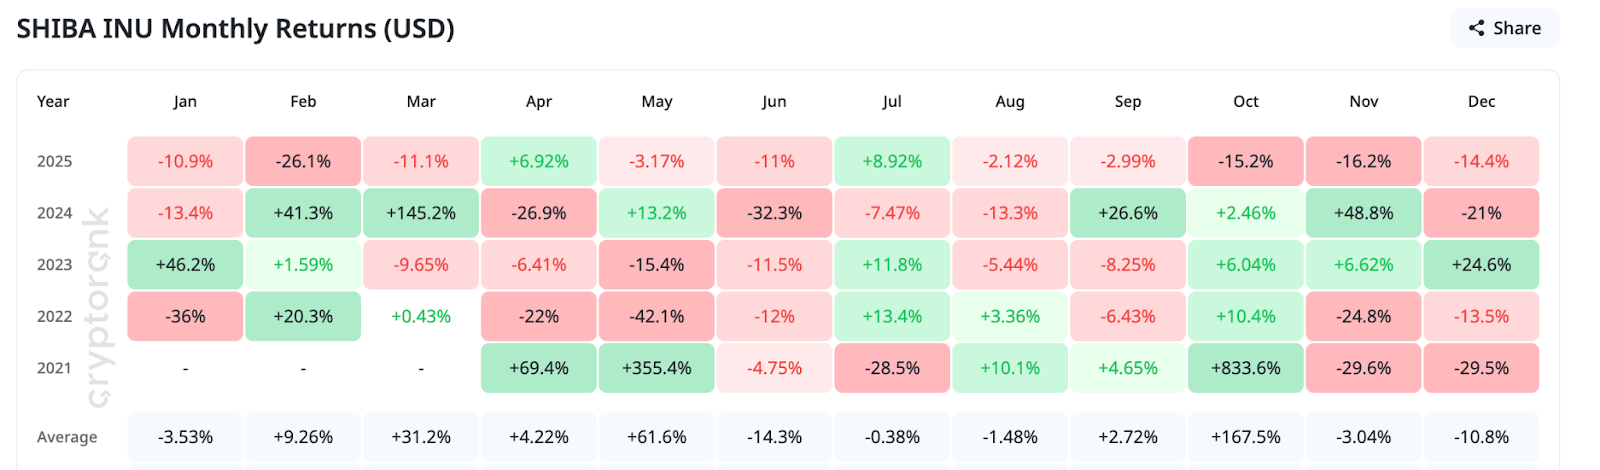Click the +145.2% March 2024 cell
Viewport: 1600px width, 470px height.
421,213
